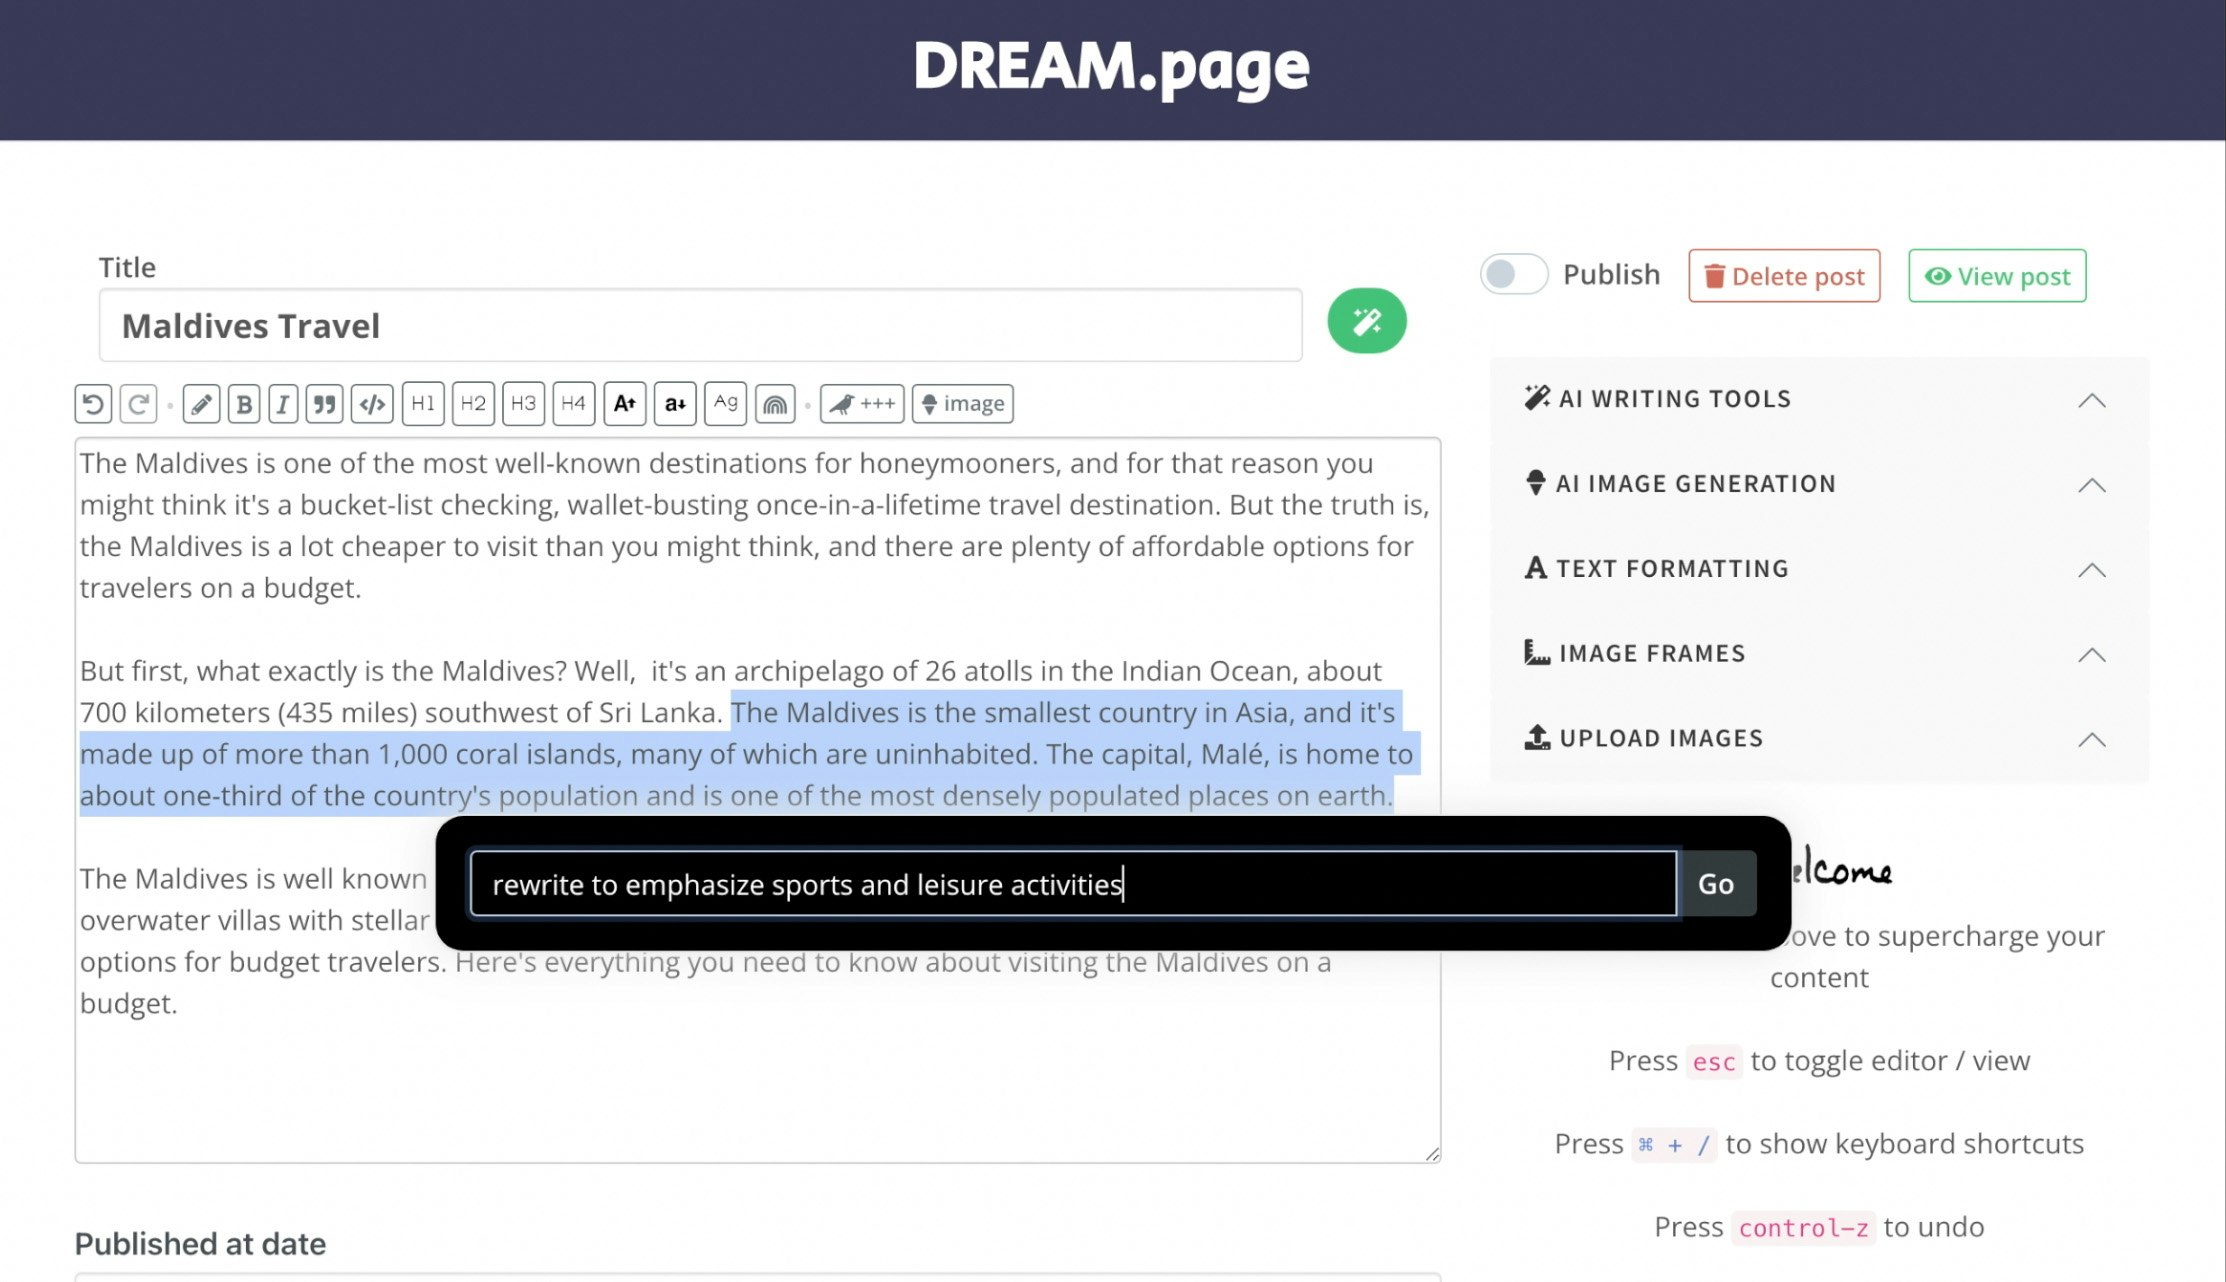Viewport: 2226px width, 1282px height.
Task: Click the pencil highlight tool
Action: [x=201, y=404]
